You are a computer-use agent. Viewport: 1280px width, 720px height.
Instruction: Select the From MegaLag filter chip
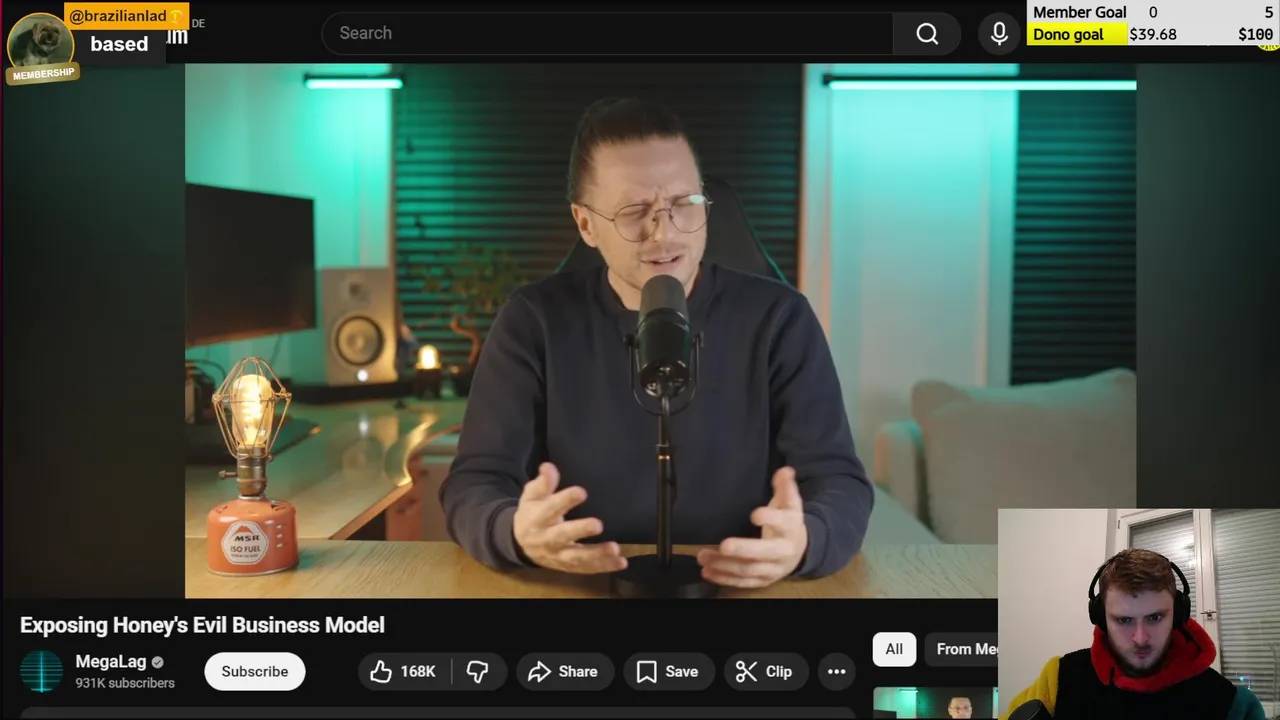961,649
